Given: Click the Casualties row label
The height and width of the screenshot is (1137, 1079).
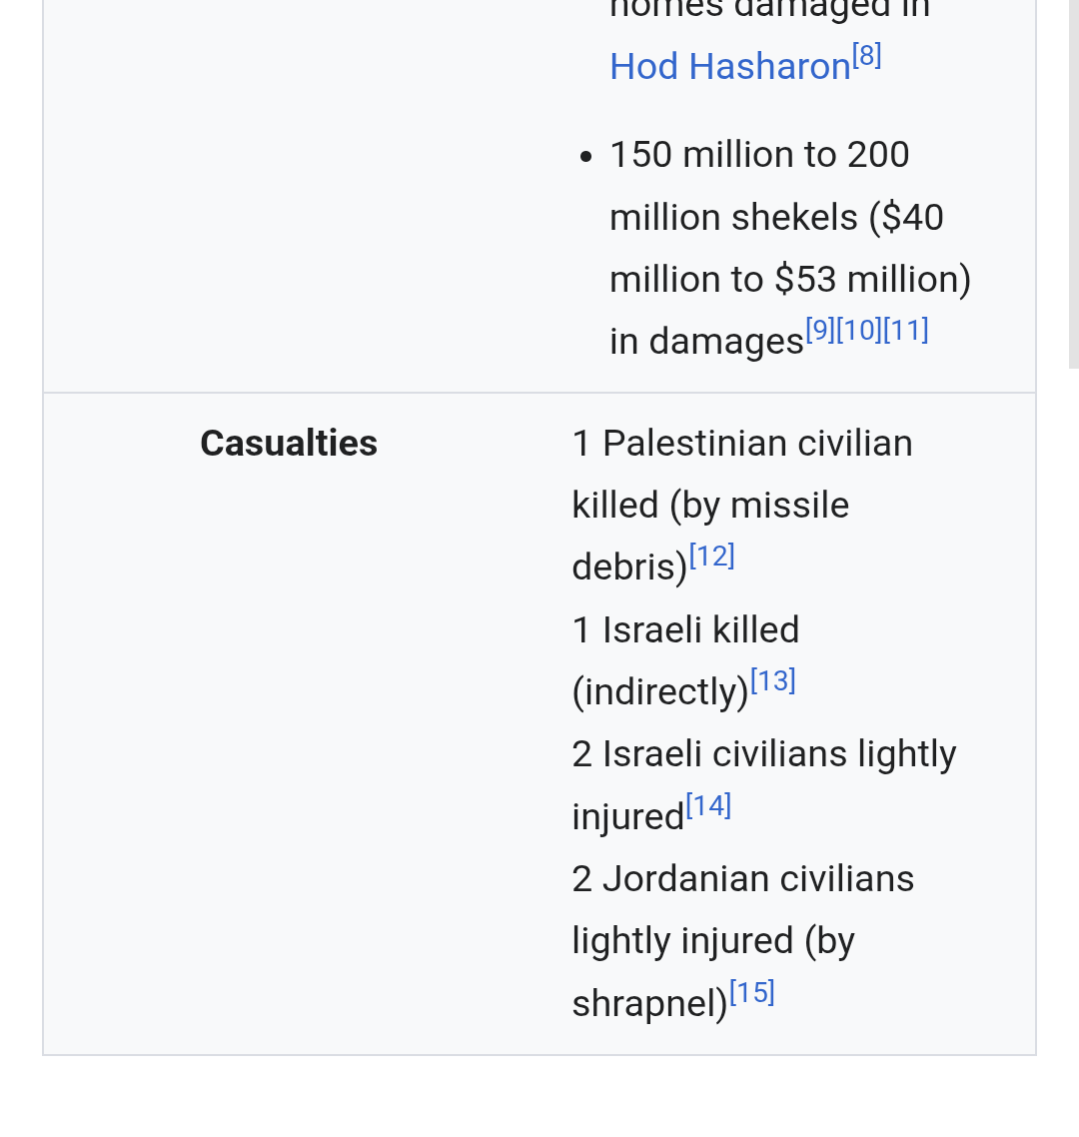Looking at the screenshot, I should pos(289,443).
